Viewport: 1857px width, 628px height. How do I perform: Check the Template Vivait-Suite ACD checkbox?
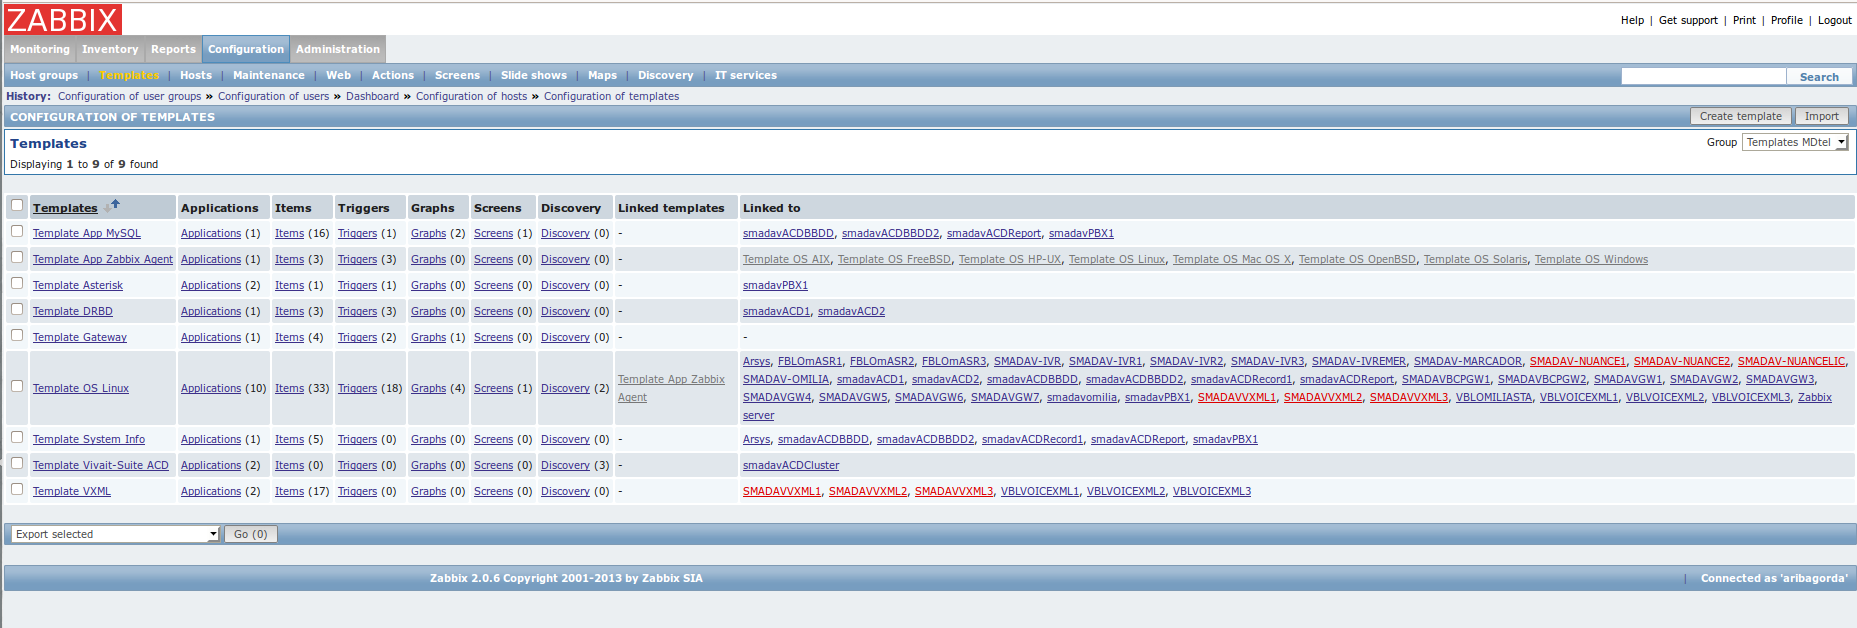(17, 463)
